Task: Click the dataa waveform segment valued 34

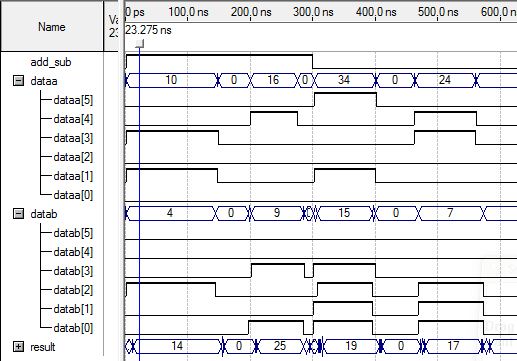Action: pyautogui.click(x=344, y=80)
